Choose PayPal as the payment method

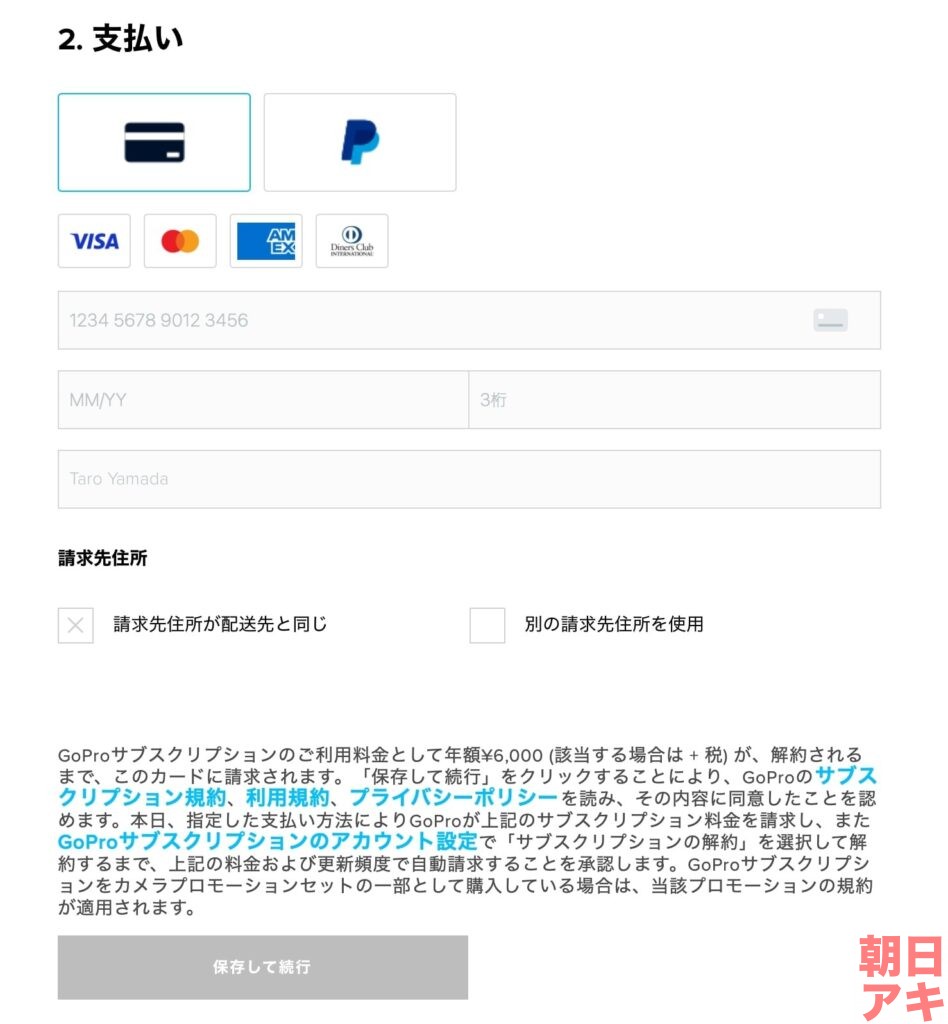coord(360,142)
